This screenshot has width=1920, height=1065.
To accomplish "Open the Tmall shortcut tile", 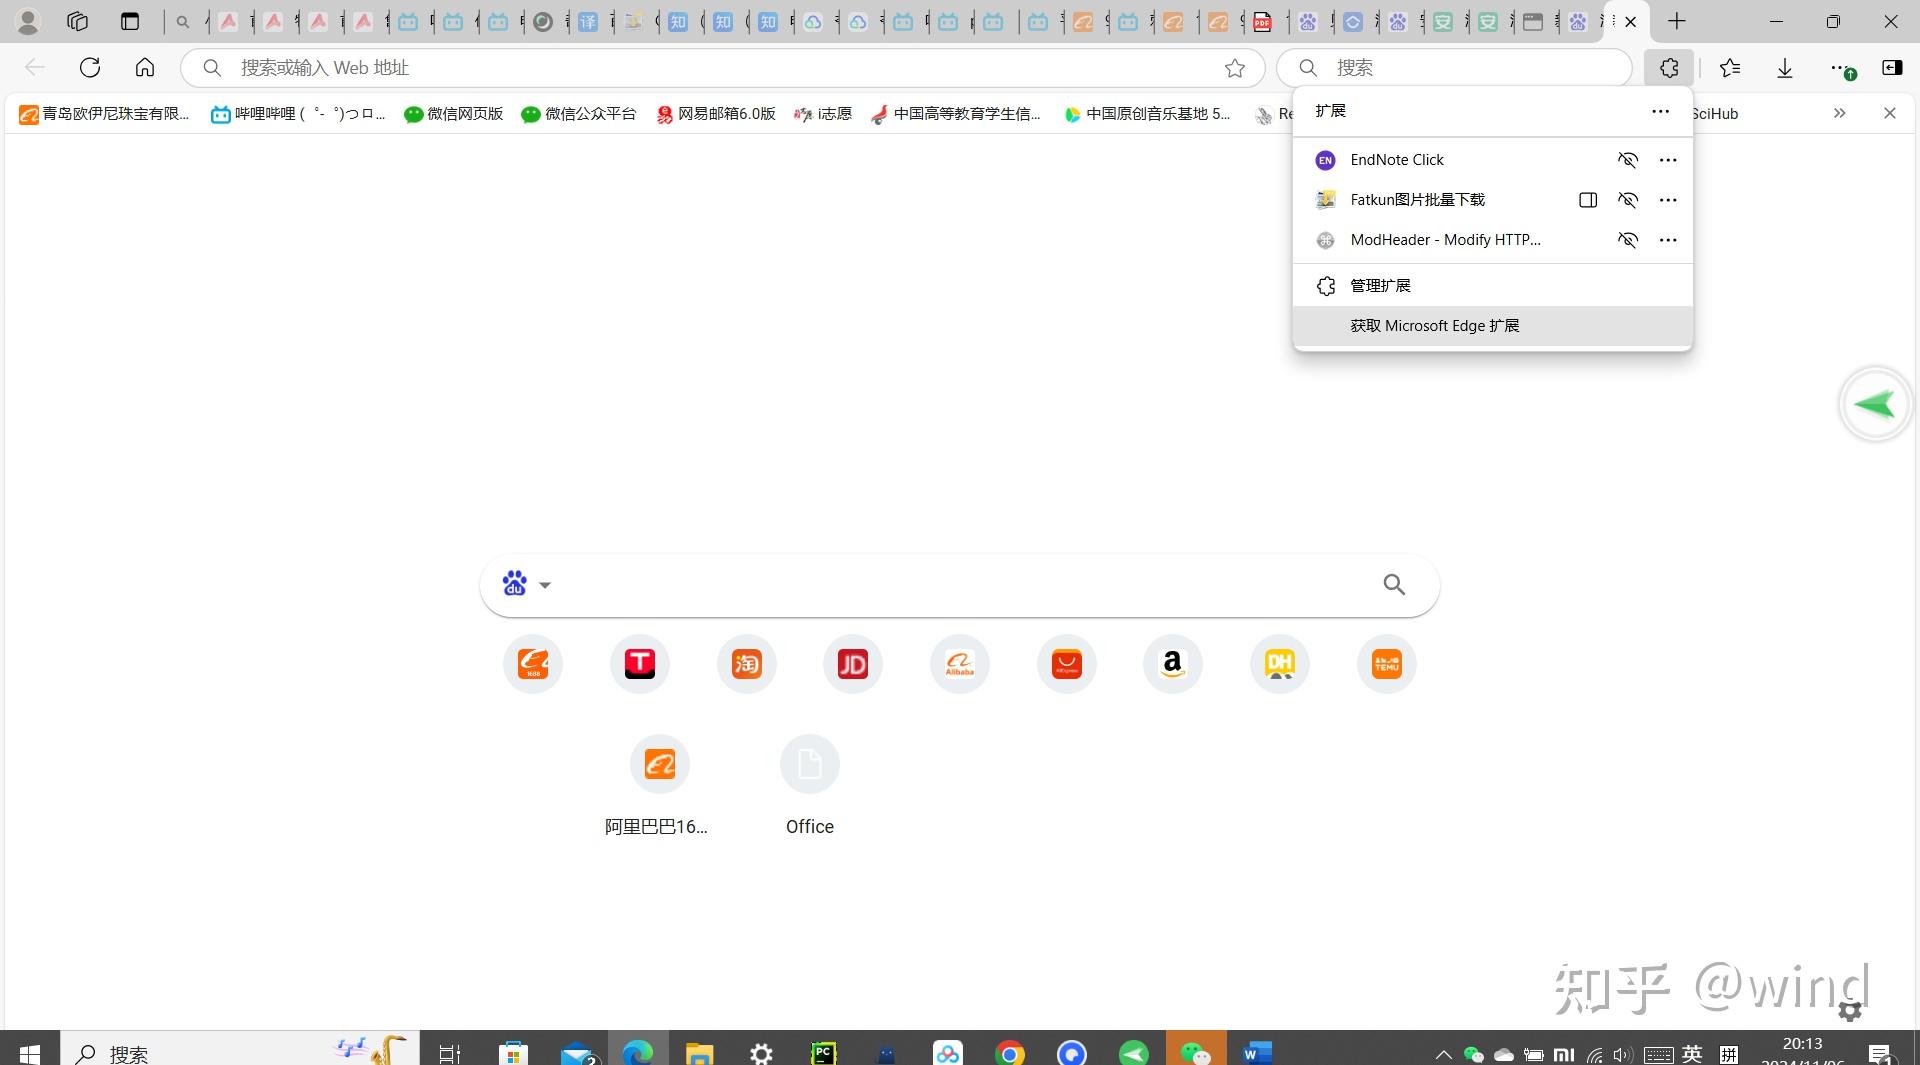I will point(640,664).
